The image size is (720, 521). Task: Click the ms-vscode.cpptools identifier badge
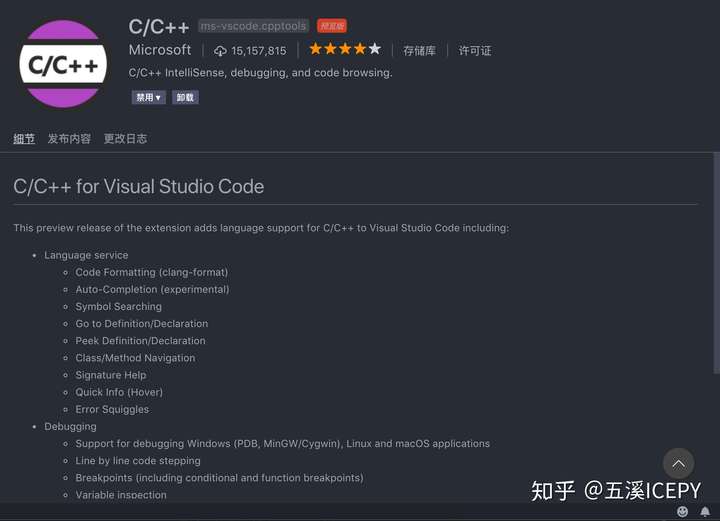coord(253,26)
